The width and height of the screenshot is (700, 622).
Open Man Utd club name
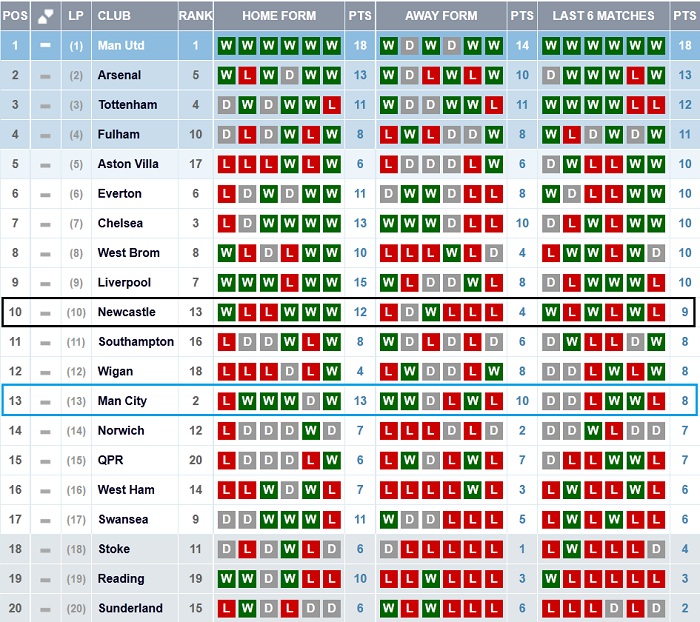(x=121, y=46)
